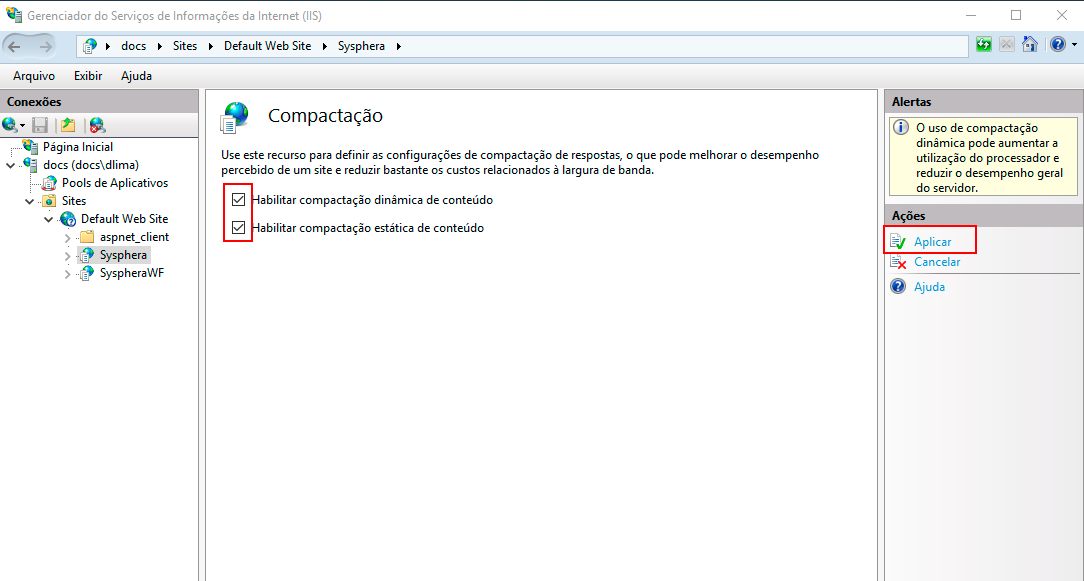Click the address bar root globe icon

[90, 46]
